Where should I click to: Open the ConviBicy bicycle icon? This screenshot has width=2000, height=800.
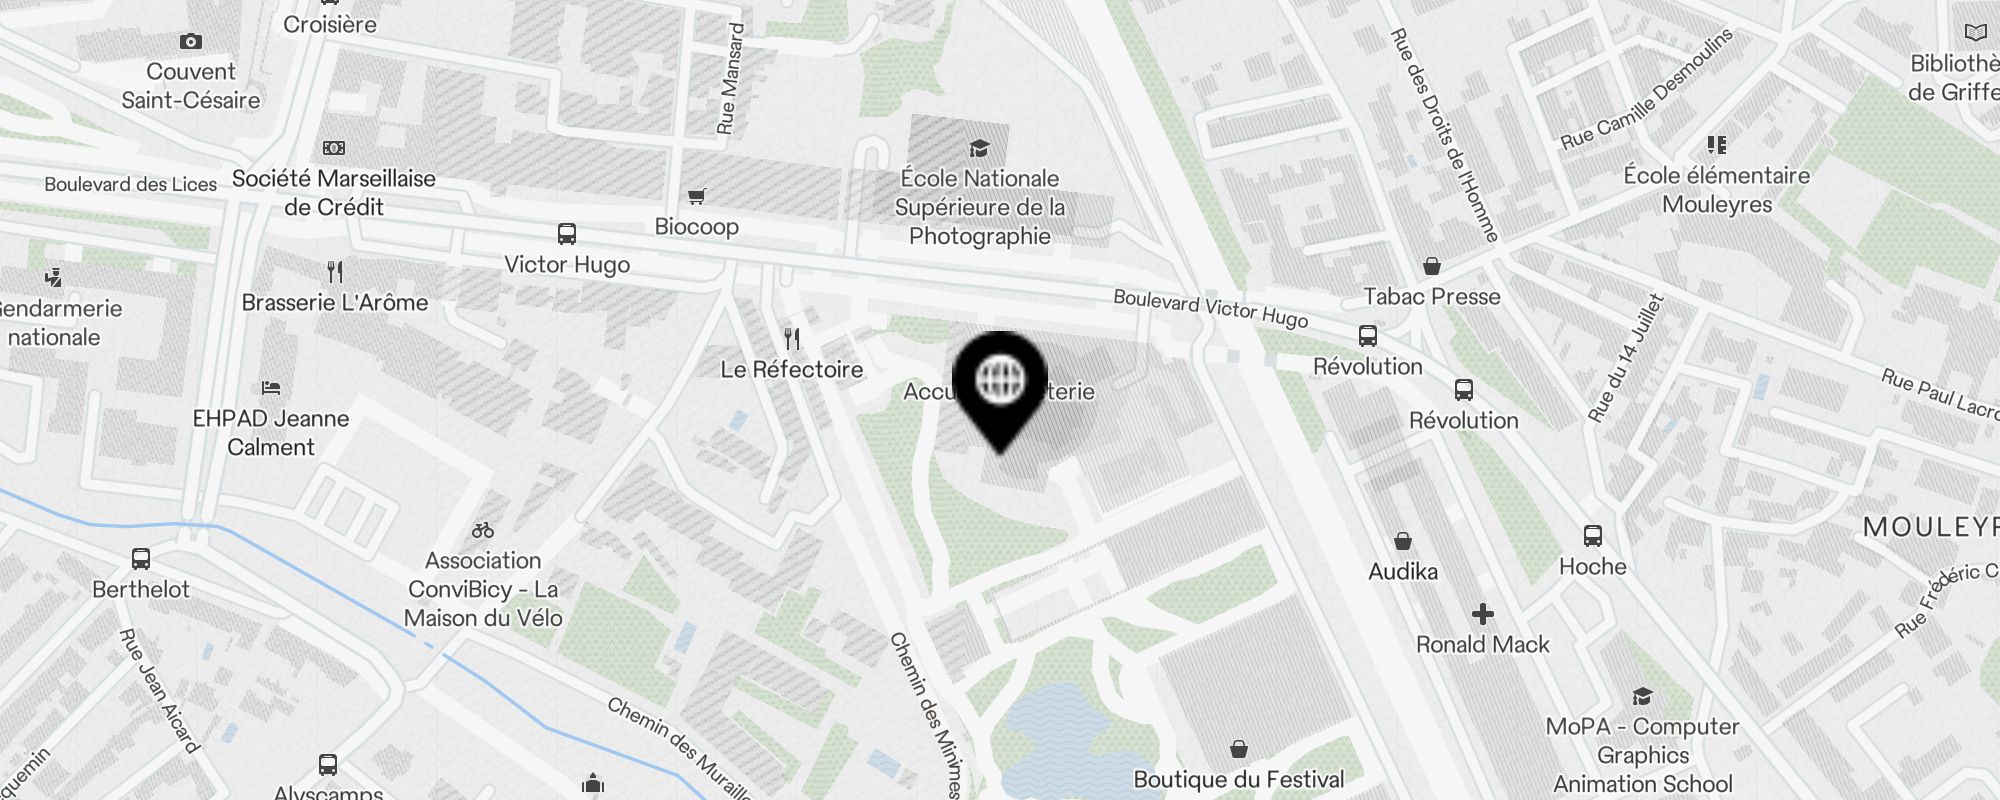[x=483, y=530]
